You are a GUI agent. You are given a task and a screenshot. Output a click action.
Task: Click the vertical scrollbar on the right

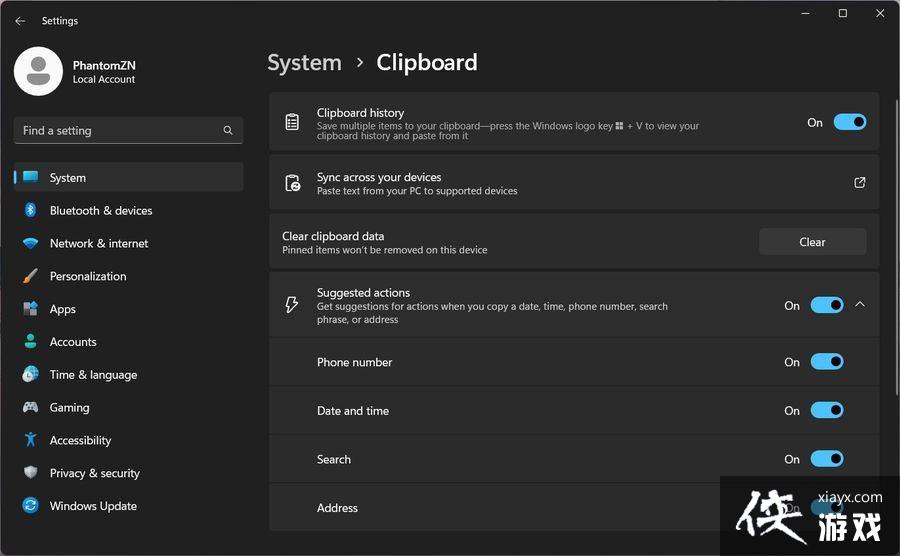pyautogui.click(x=897, y=247)
